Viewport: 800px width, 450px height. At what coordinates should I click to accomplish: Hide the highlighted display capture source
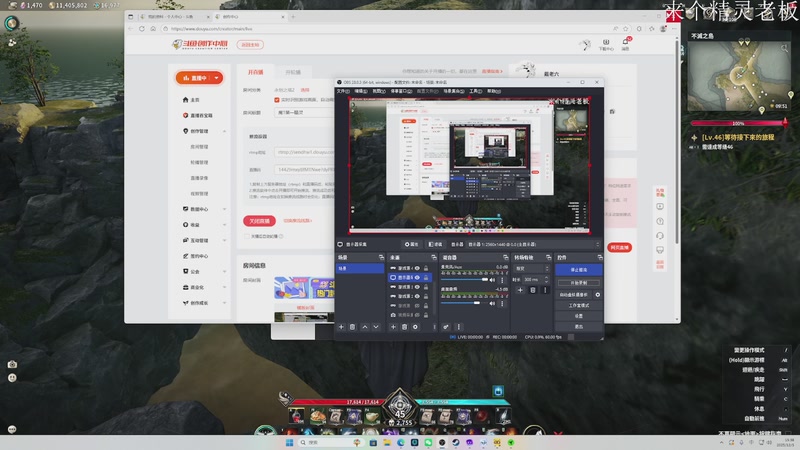(417, 278)
